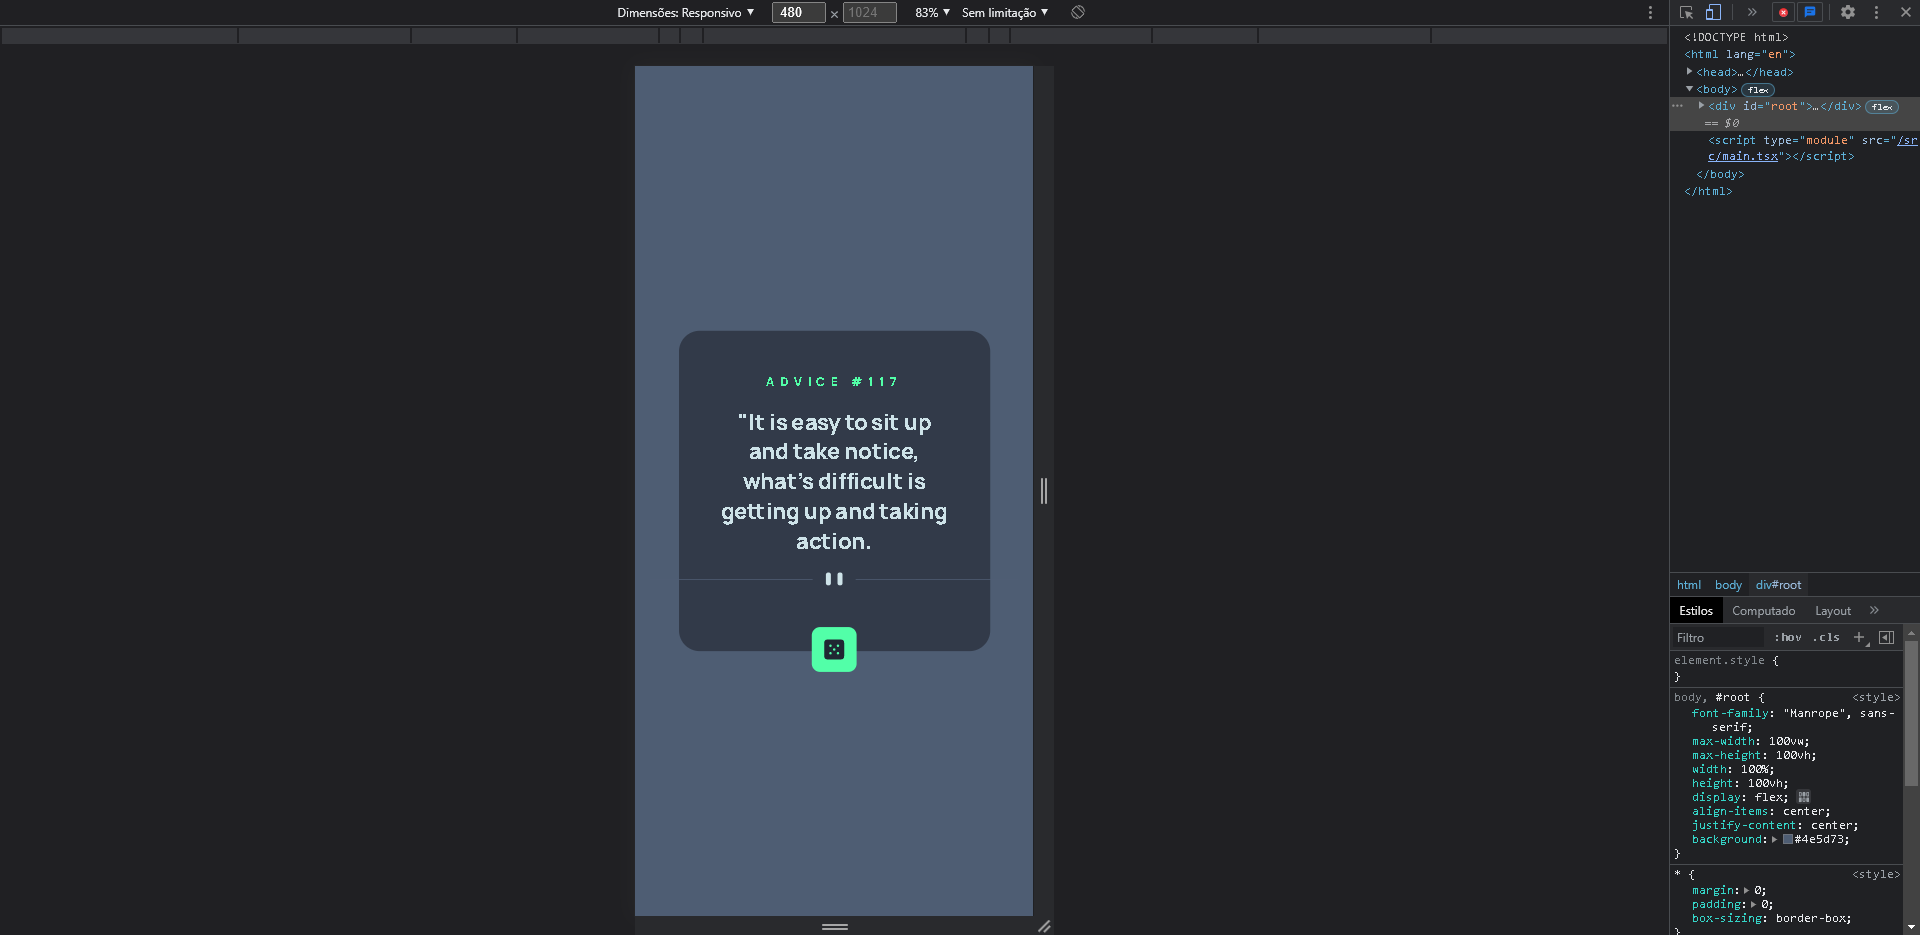Select the div#root breadcrumb
Image resolution: width=1920 pixels, height=935 pixels.
coord(1778,585)
